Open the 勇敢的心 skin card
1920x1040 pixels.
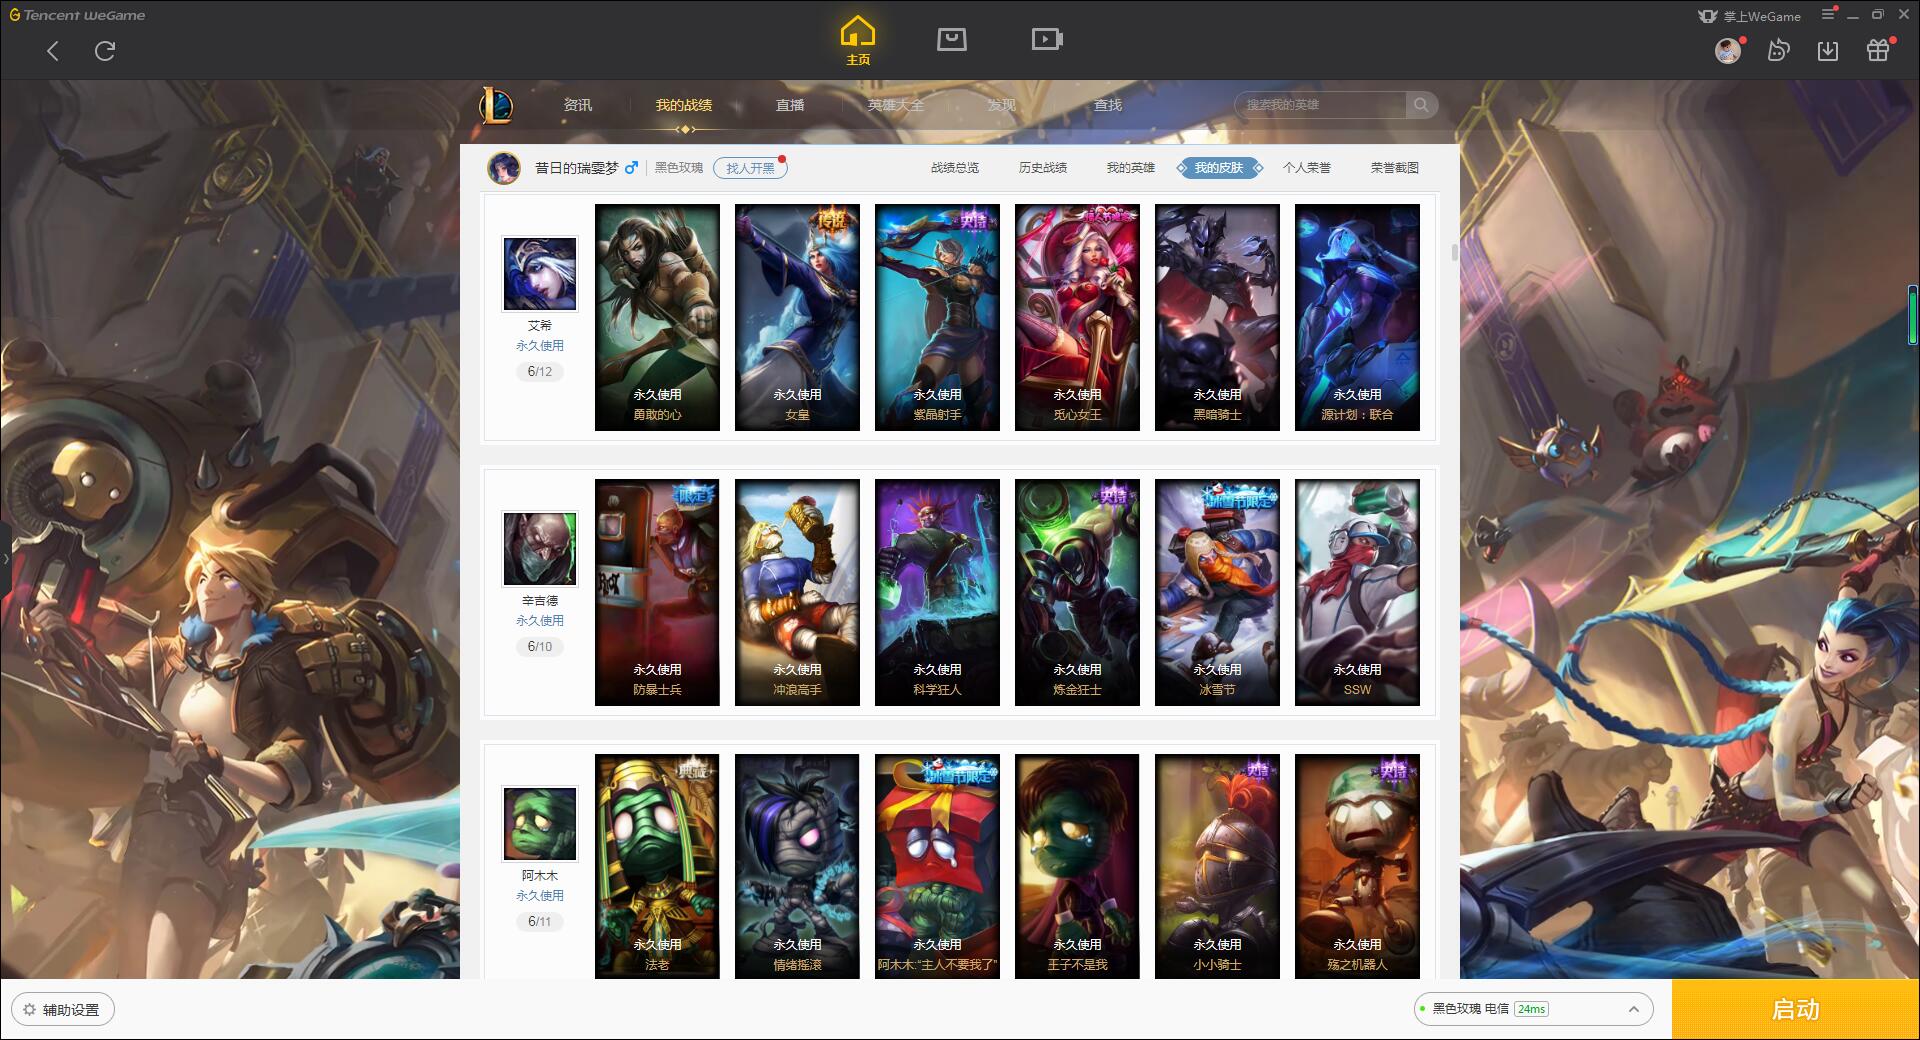657,318
